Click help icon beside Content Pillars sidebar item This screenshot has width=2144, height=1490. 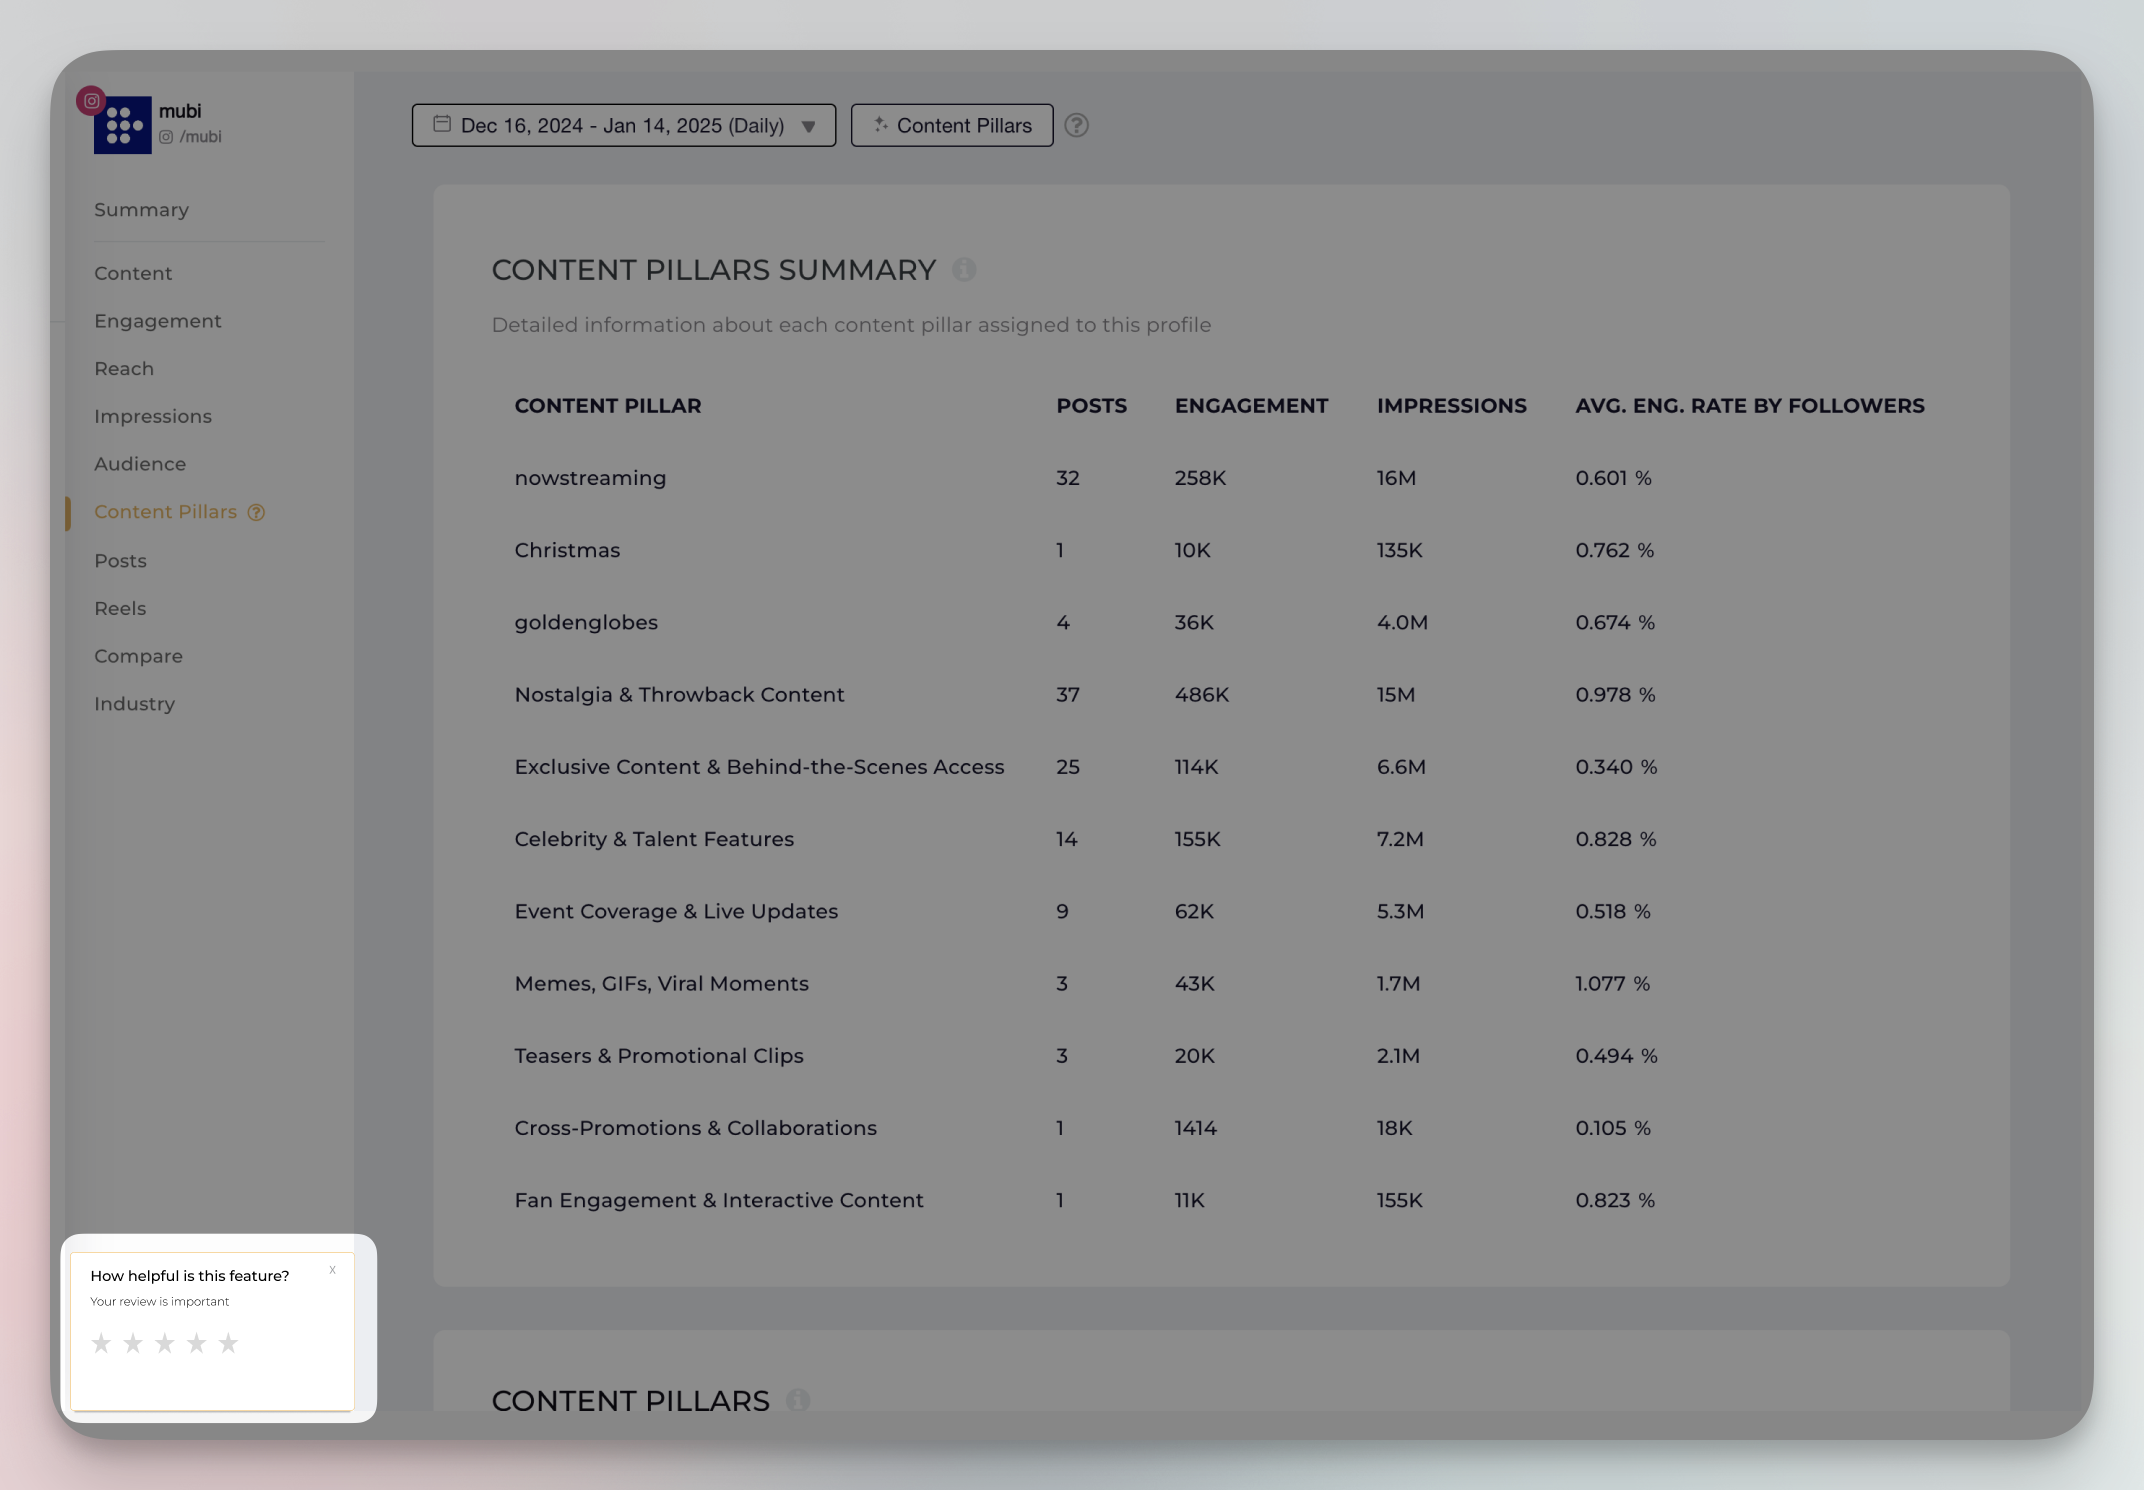point(256,513)
